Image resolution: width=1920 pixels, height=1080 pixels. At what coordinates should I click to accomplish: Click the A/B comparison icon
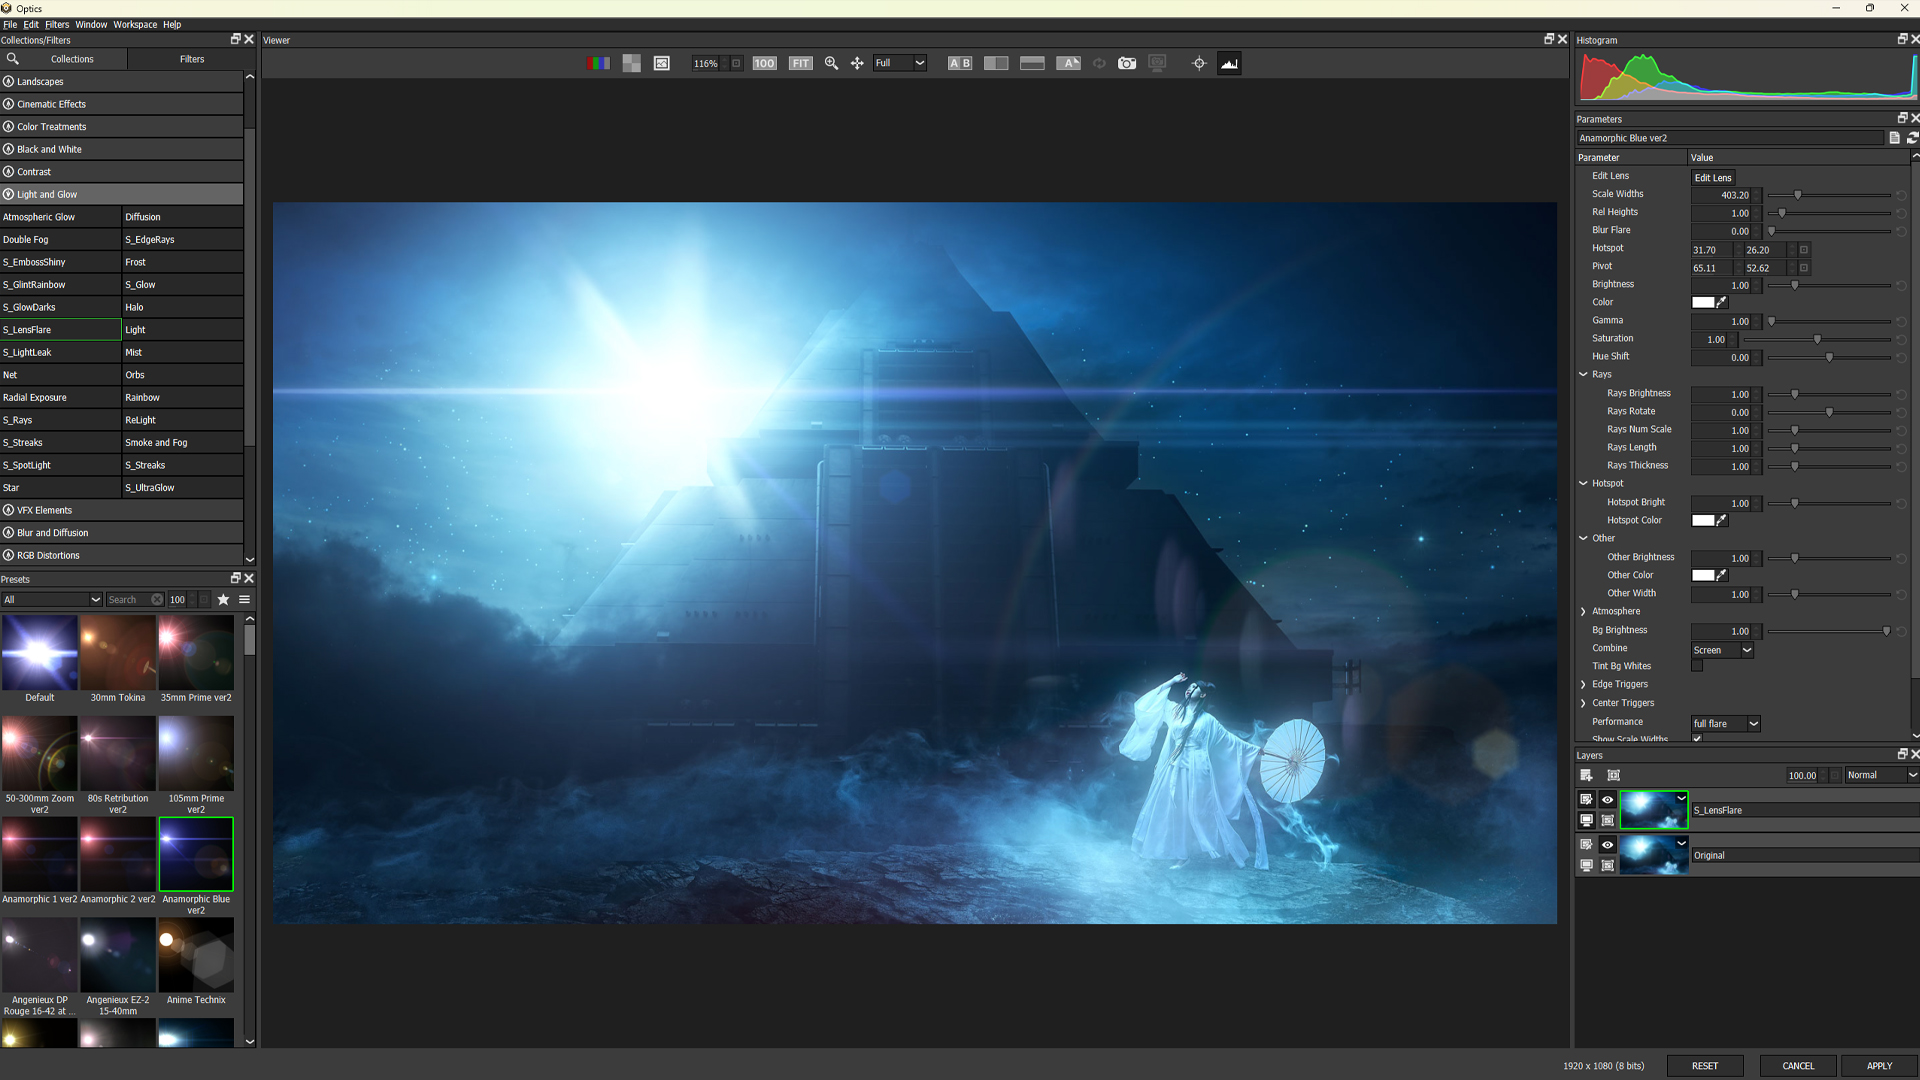click(x=960, y=63)
